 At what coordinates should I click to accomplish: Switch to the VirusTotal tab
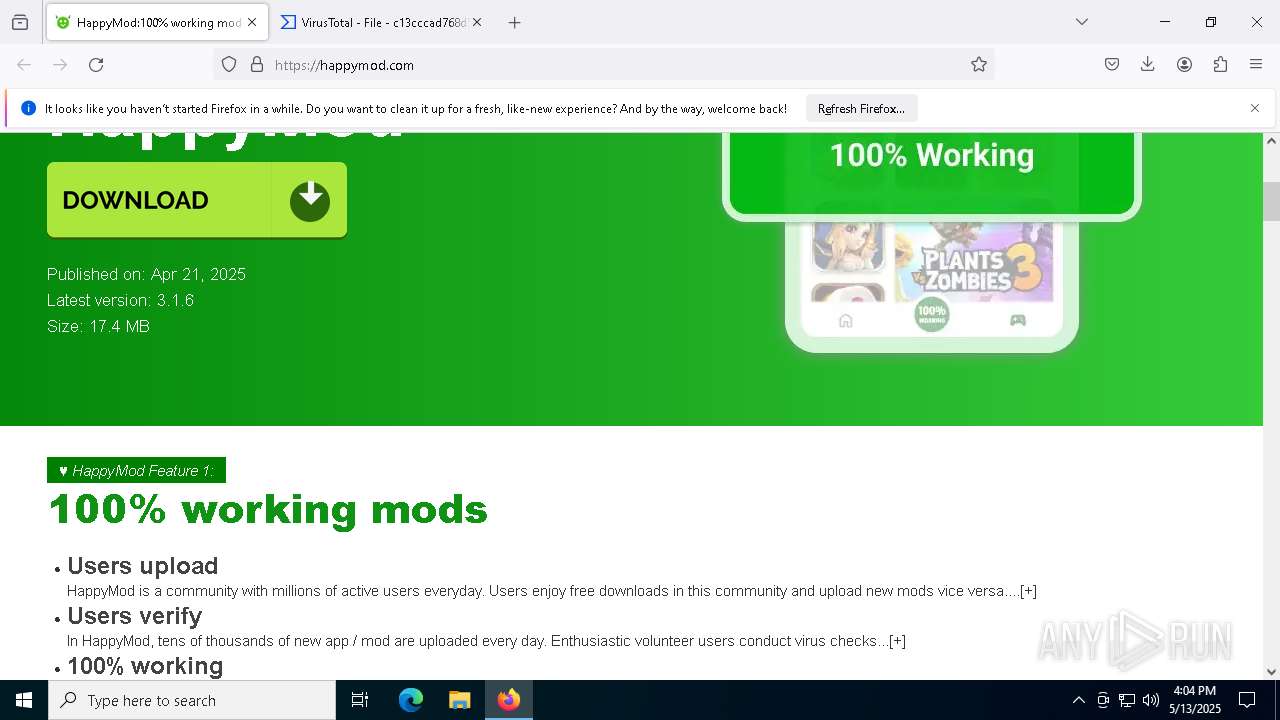coord(382,22)
